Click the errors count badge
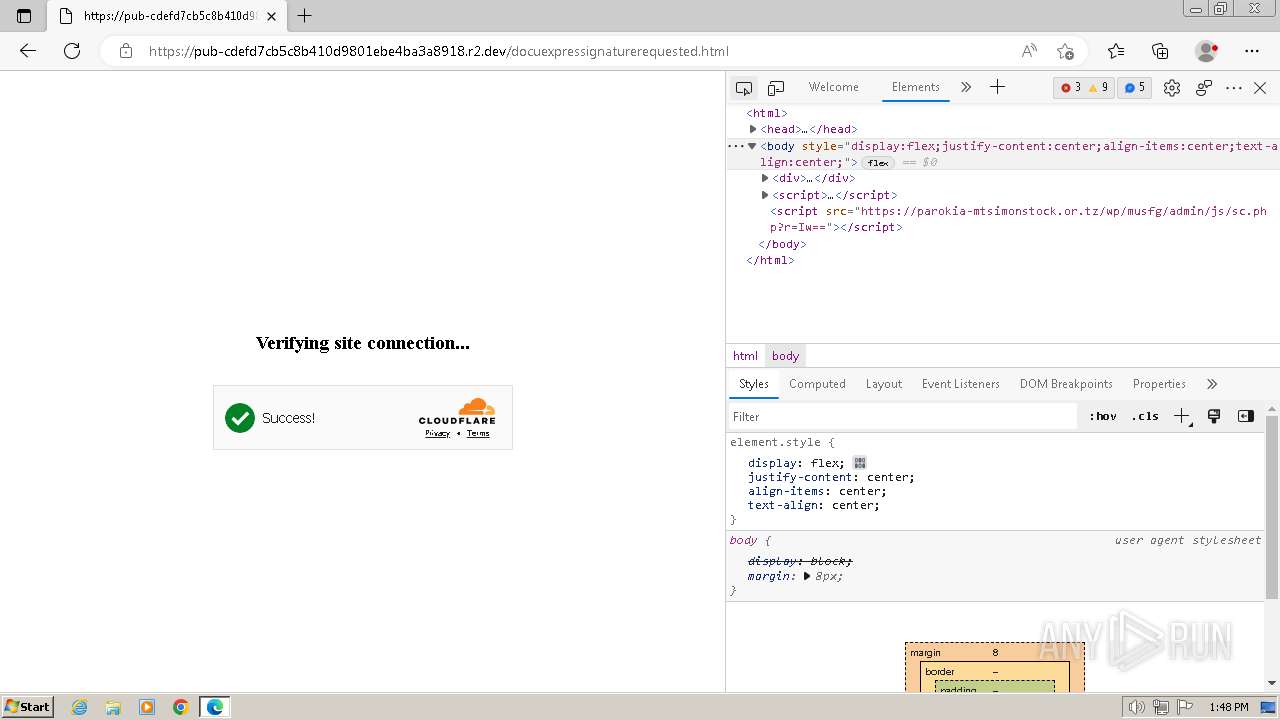The image size is (1280, 720). 1070,88
